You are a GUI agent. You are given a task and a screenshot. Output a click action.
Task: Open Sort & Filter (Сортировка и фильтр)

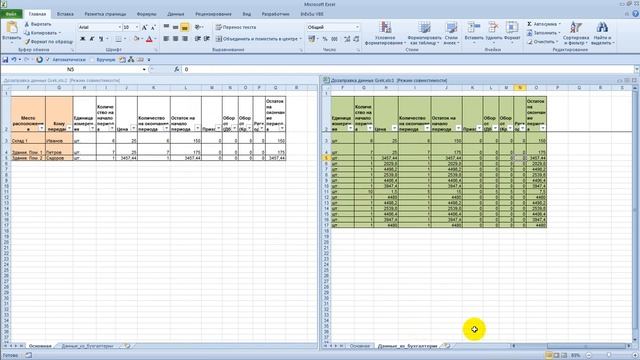576,33
